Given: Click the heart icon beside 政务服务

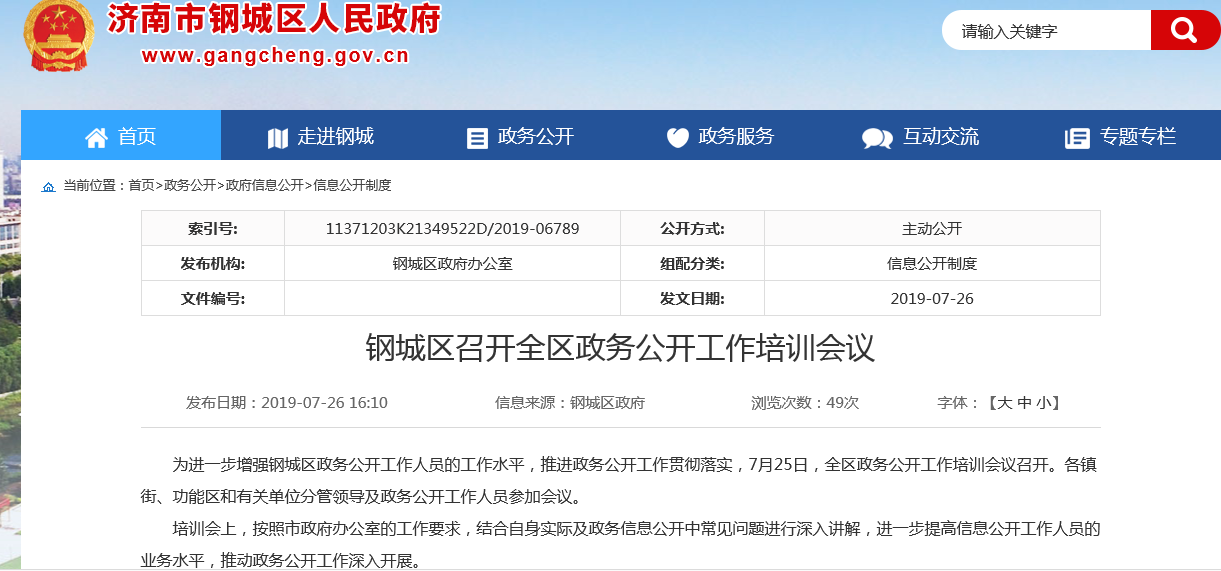Looking at the screenshot, I should (x=678, y=137).
